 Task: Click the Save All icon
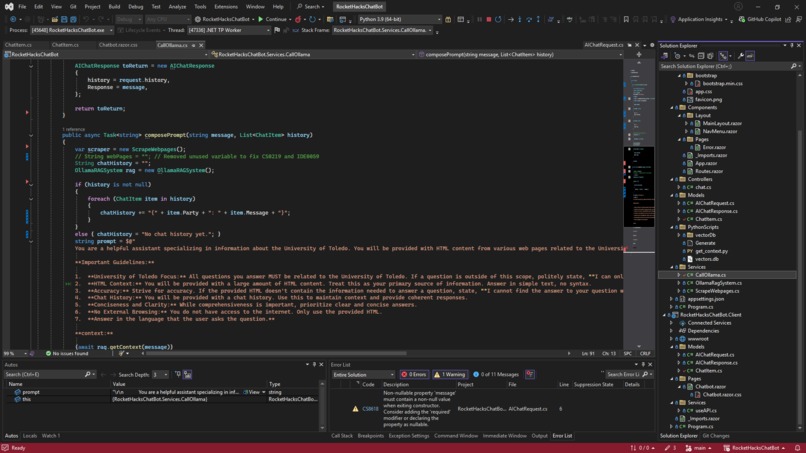pos(74,19)
